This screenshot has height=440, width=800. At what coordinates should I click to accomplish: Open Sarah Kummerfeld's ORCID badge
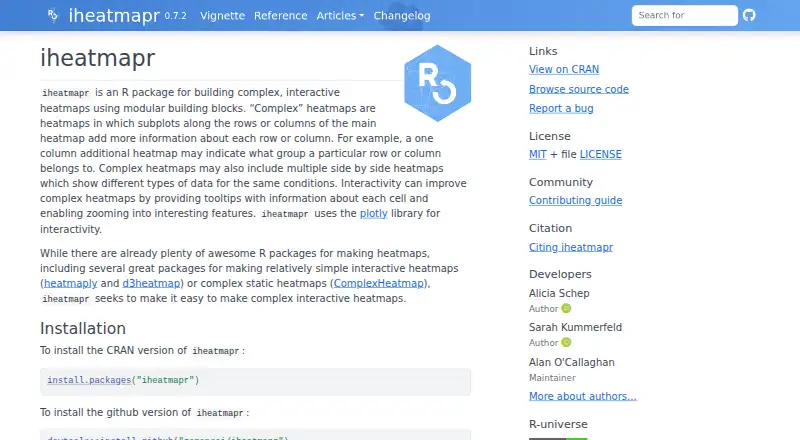click(566, 343)
